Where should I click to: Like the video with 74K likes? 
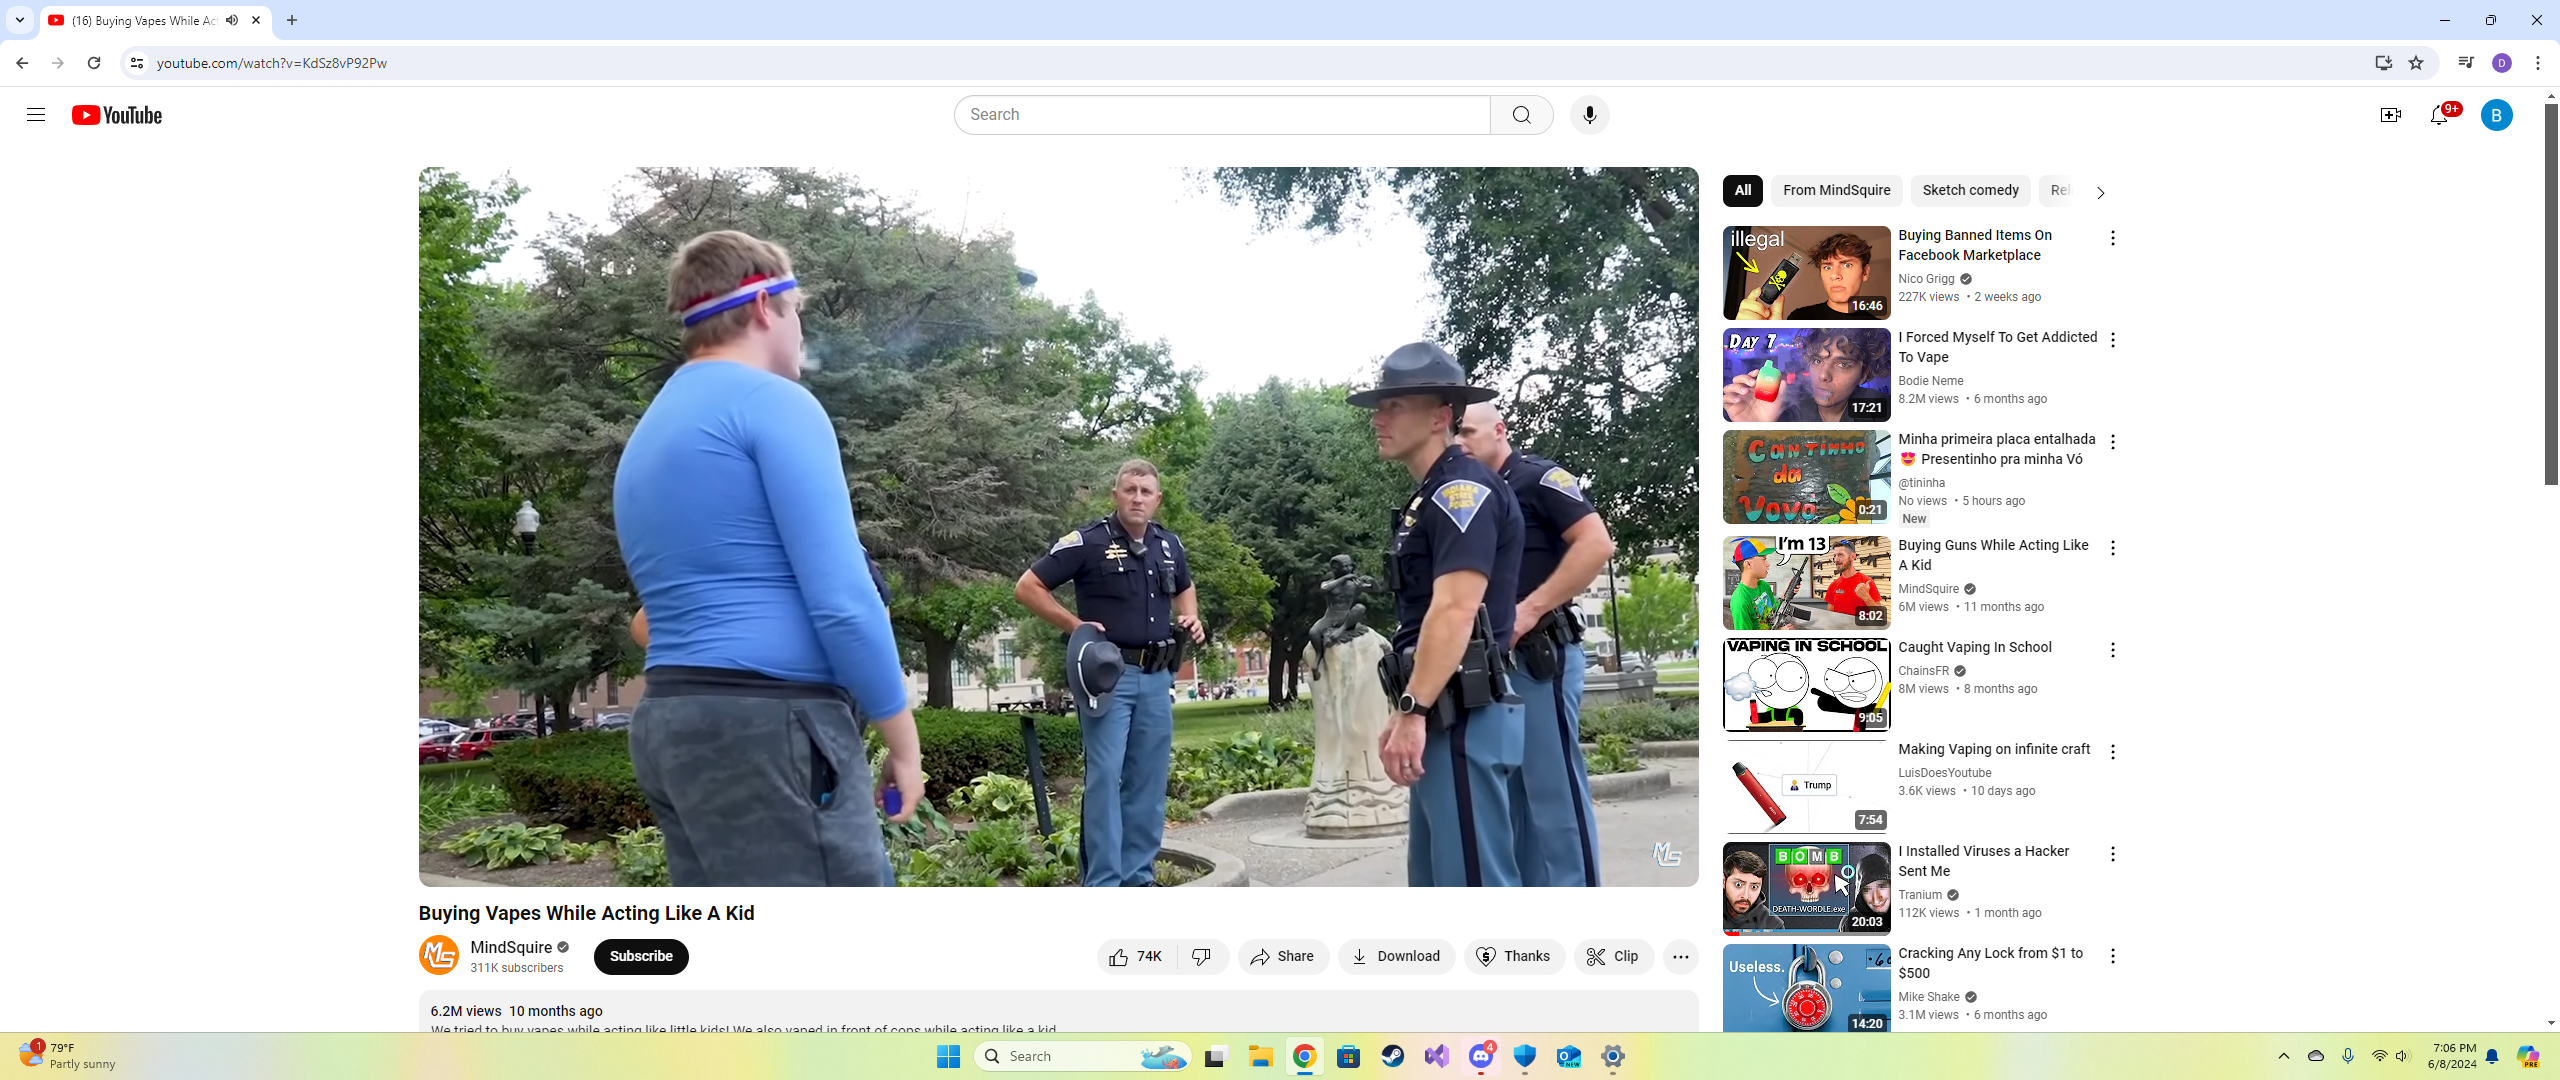[1136, 957]
